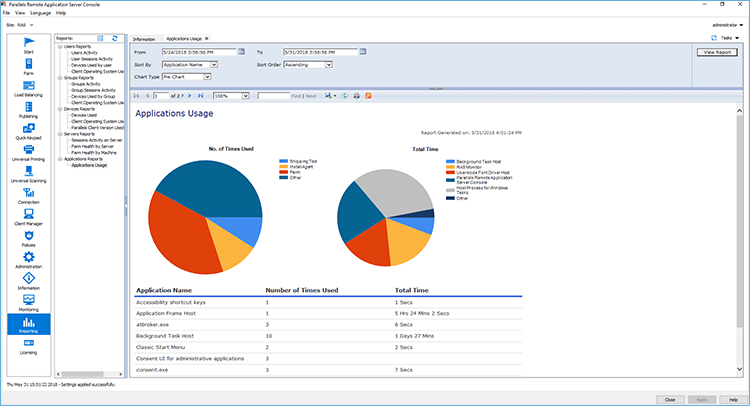Switch to the Information tab

click(144, 39)
